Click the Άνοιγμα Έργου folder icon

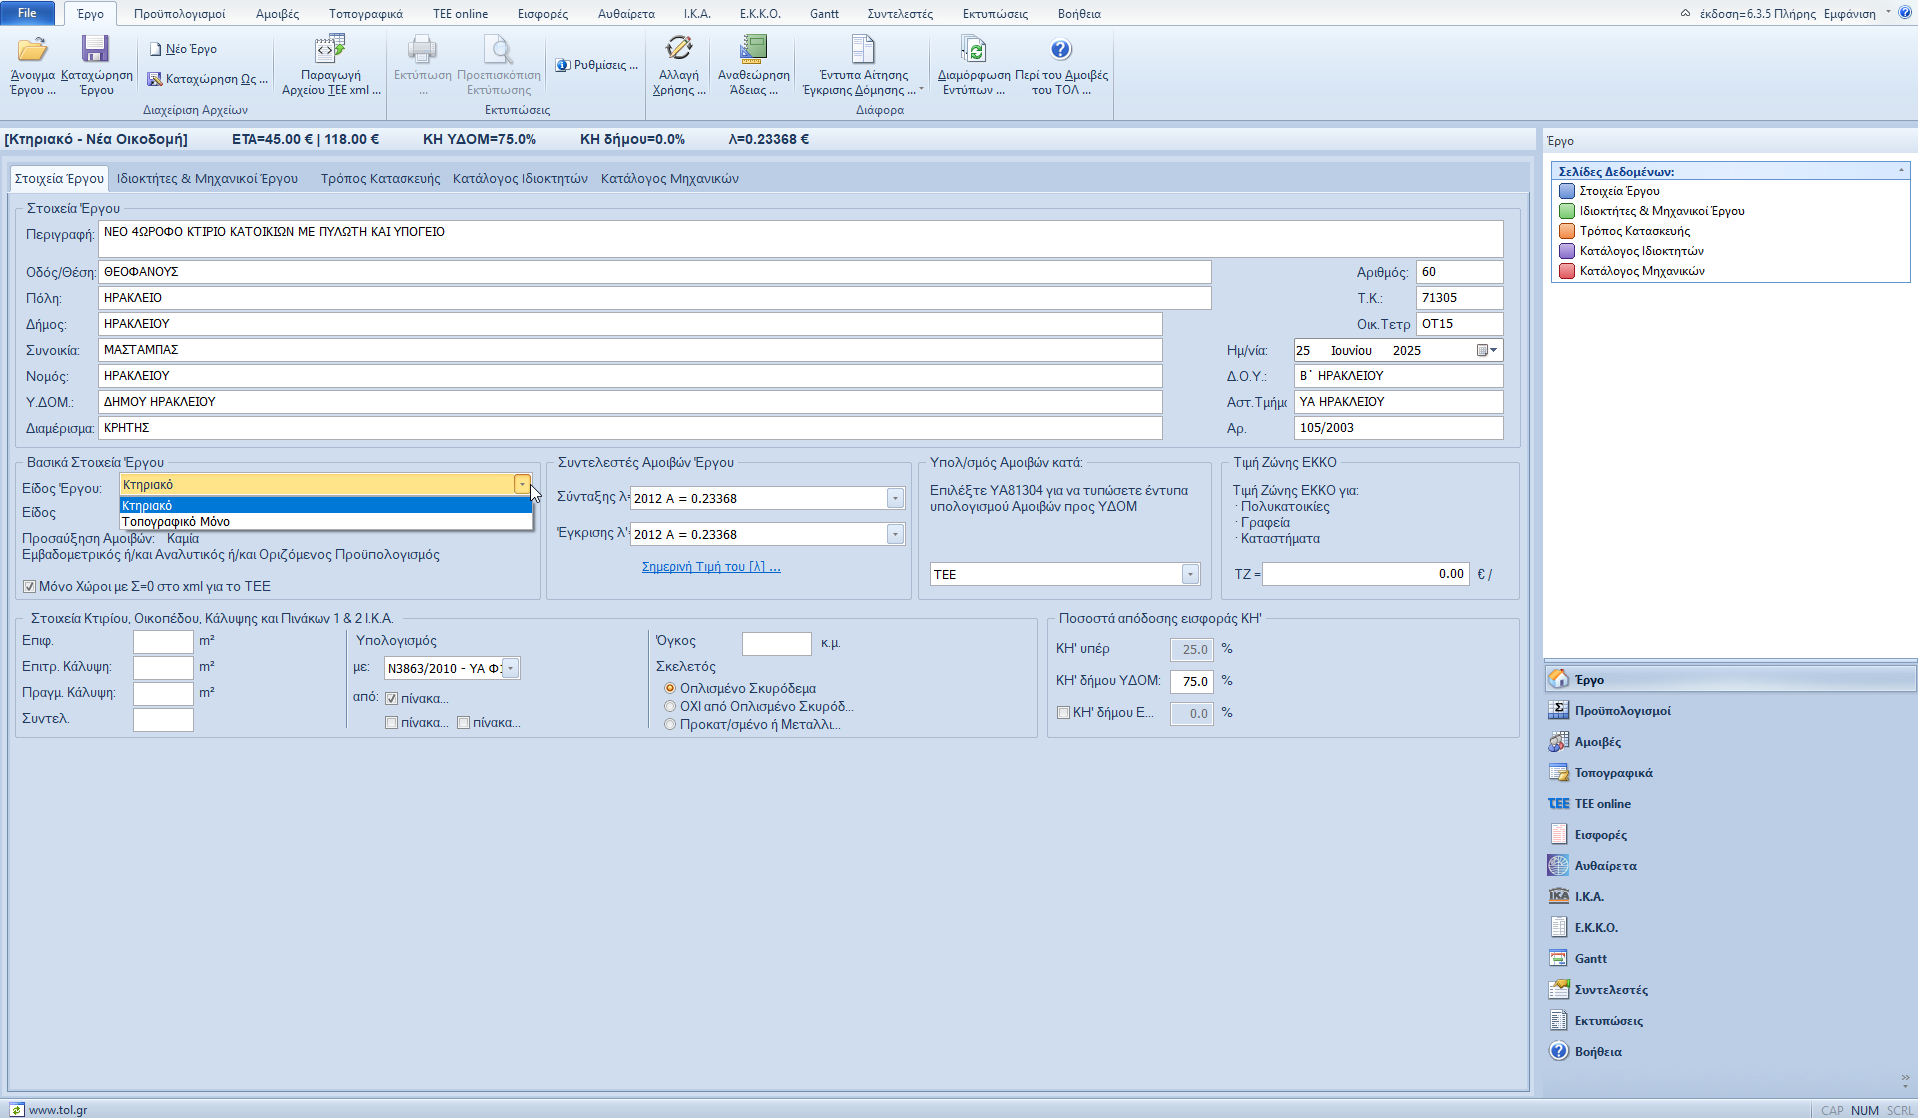[32, 50]
